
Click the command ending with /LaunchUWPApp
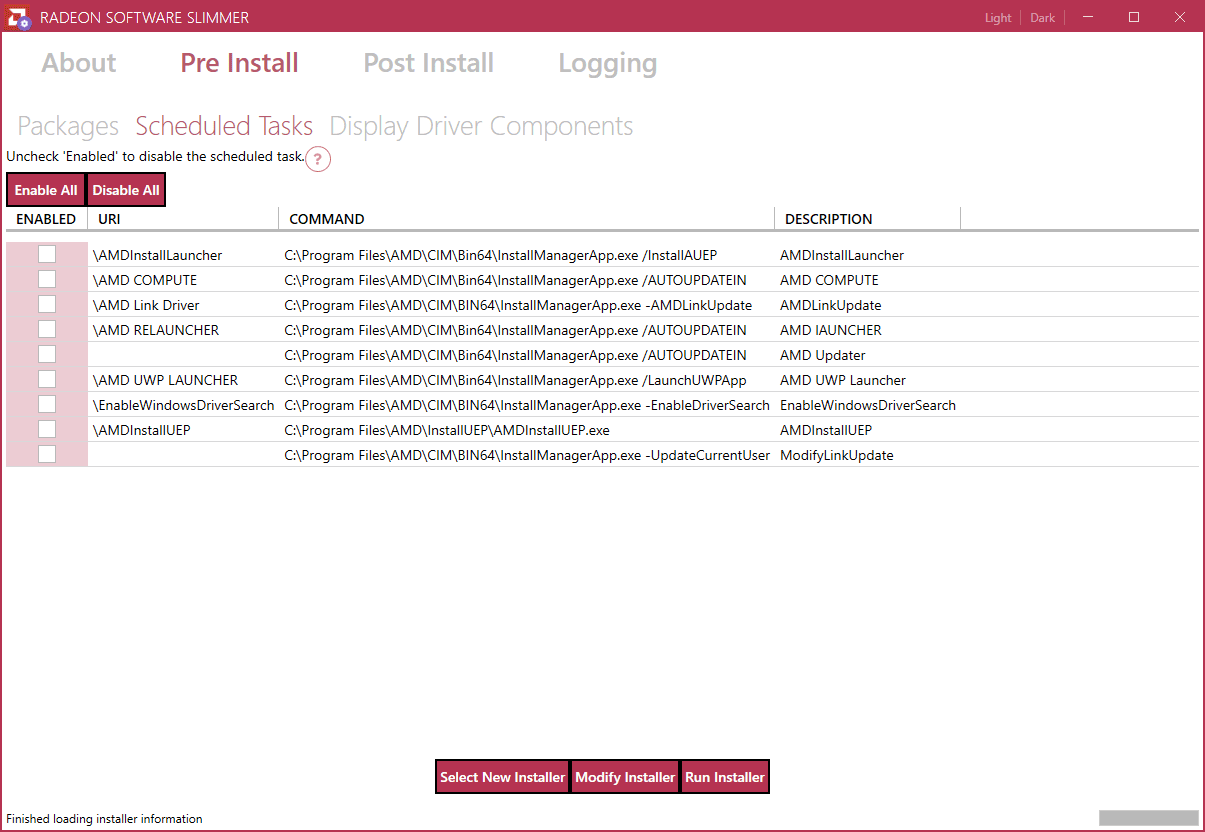click(x=515, y=380)
